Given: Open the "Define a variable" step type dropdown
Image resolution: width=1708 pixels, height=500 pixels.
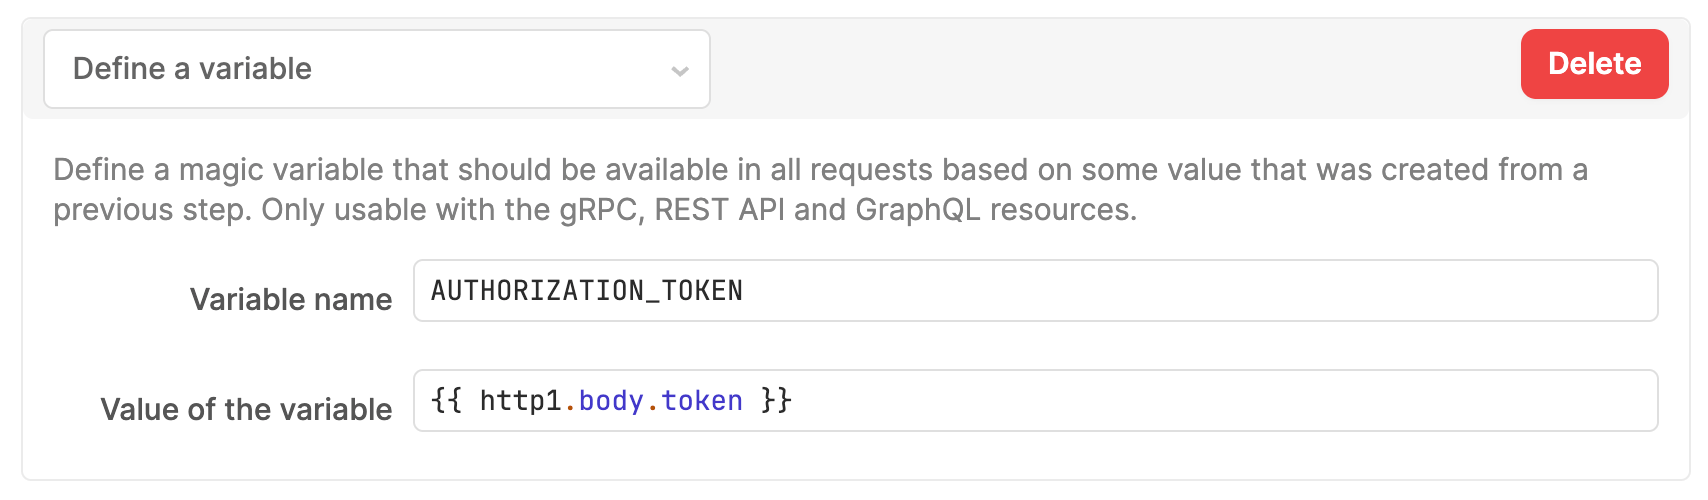Looking at the screenshot, I should [377, 69].
